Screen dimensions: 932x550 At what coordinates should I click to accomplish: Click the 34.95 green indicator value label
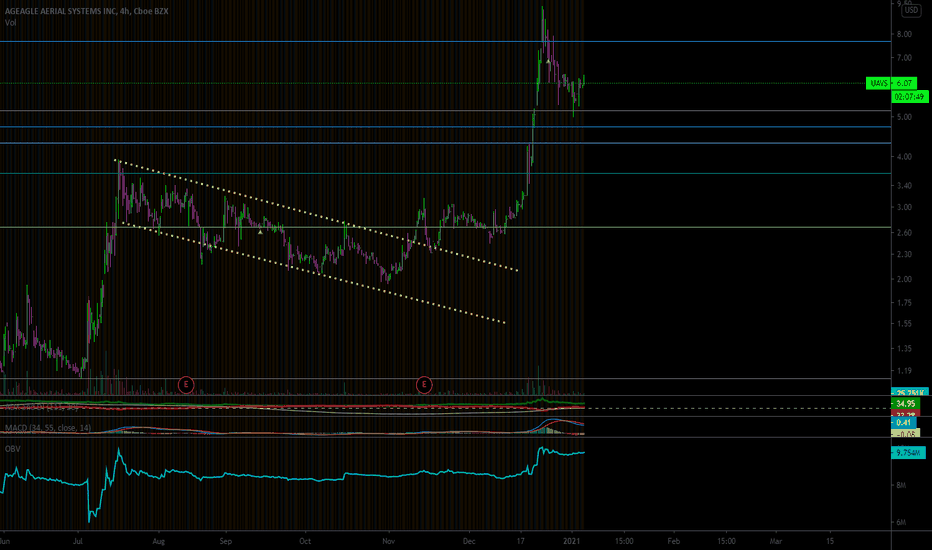pos(905,404)
